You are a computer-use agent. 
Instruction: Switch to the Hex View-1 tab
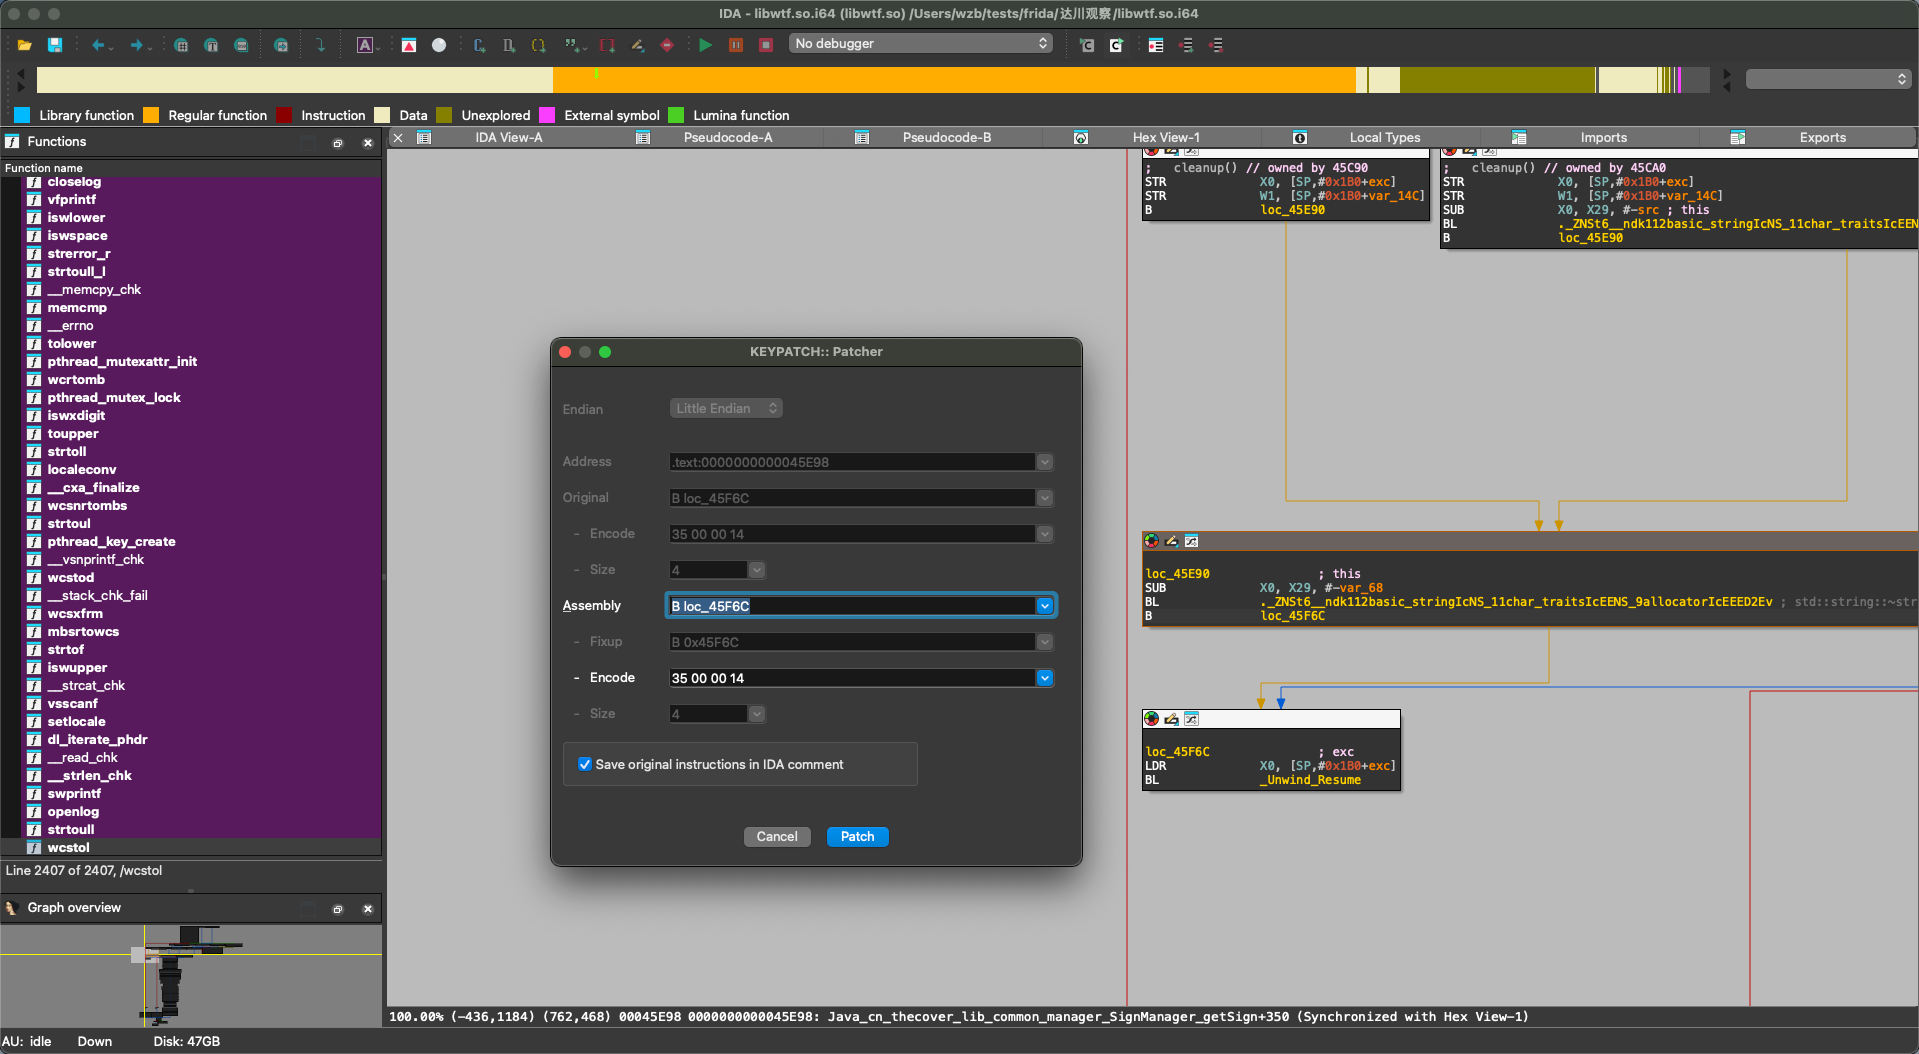point(1166,138)
